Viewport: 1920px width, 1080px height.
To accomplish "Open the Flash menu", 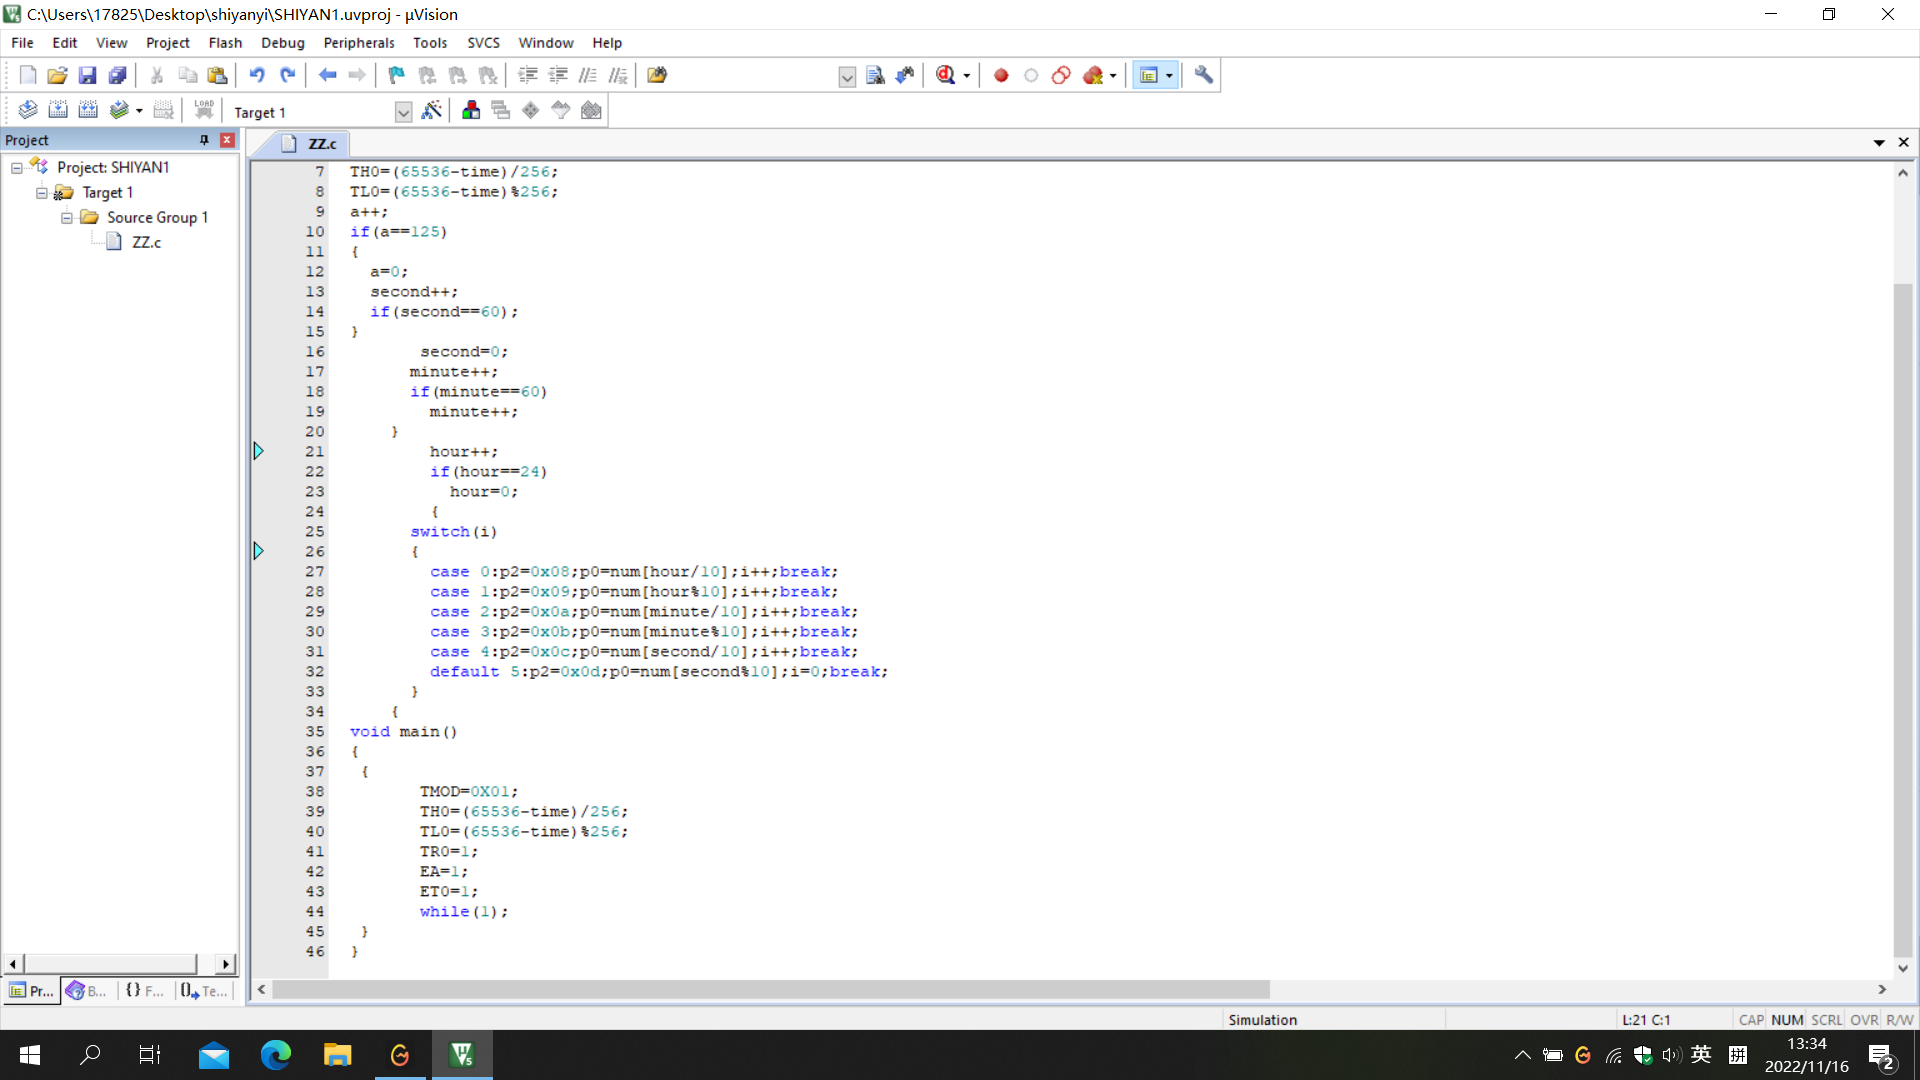I will pyautogui.click(x=225, y=43).
